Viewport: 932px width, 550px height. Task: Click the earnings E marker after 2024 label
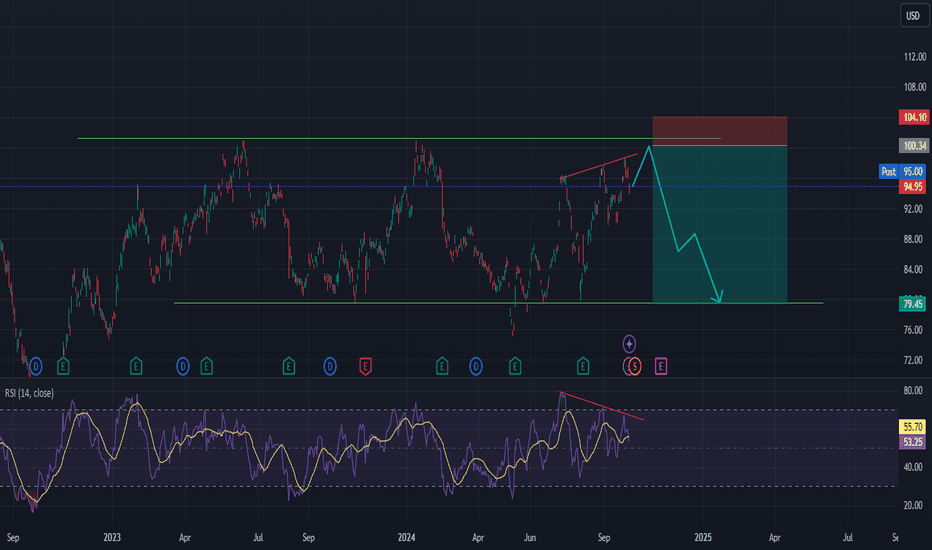pos(442,367)
